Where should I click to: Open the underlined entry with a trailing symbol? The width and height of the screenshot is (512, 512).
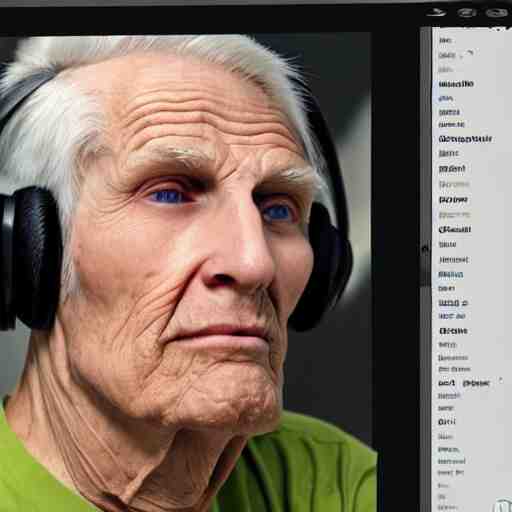click(x=453, y=303)
